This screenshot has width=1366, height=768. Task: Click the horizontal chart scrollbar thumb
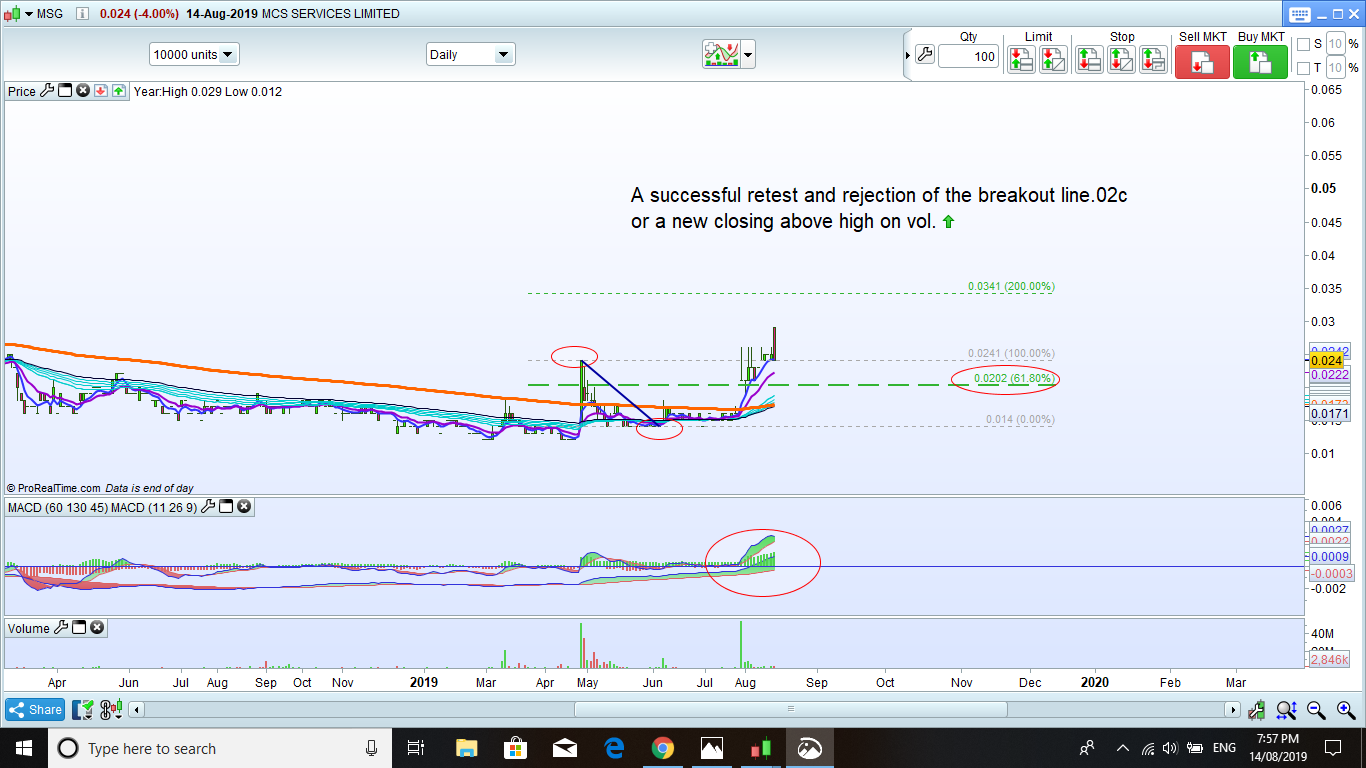pyautogui.click(x=790, y=710)
